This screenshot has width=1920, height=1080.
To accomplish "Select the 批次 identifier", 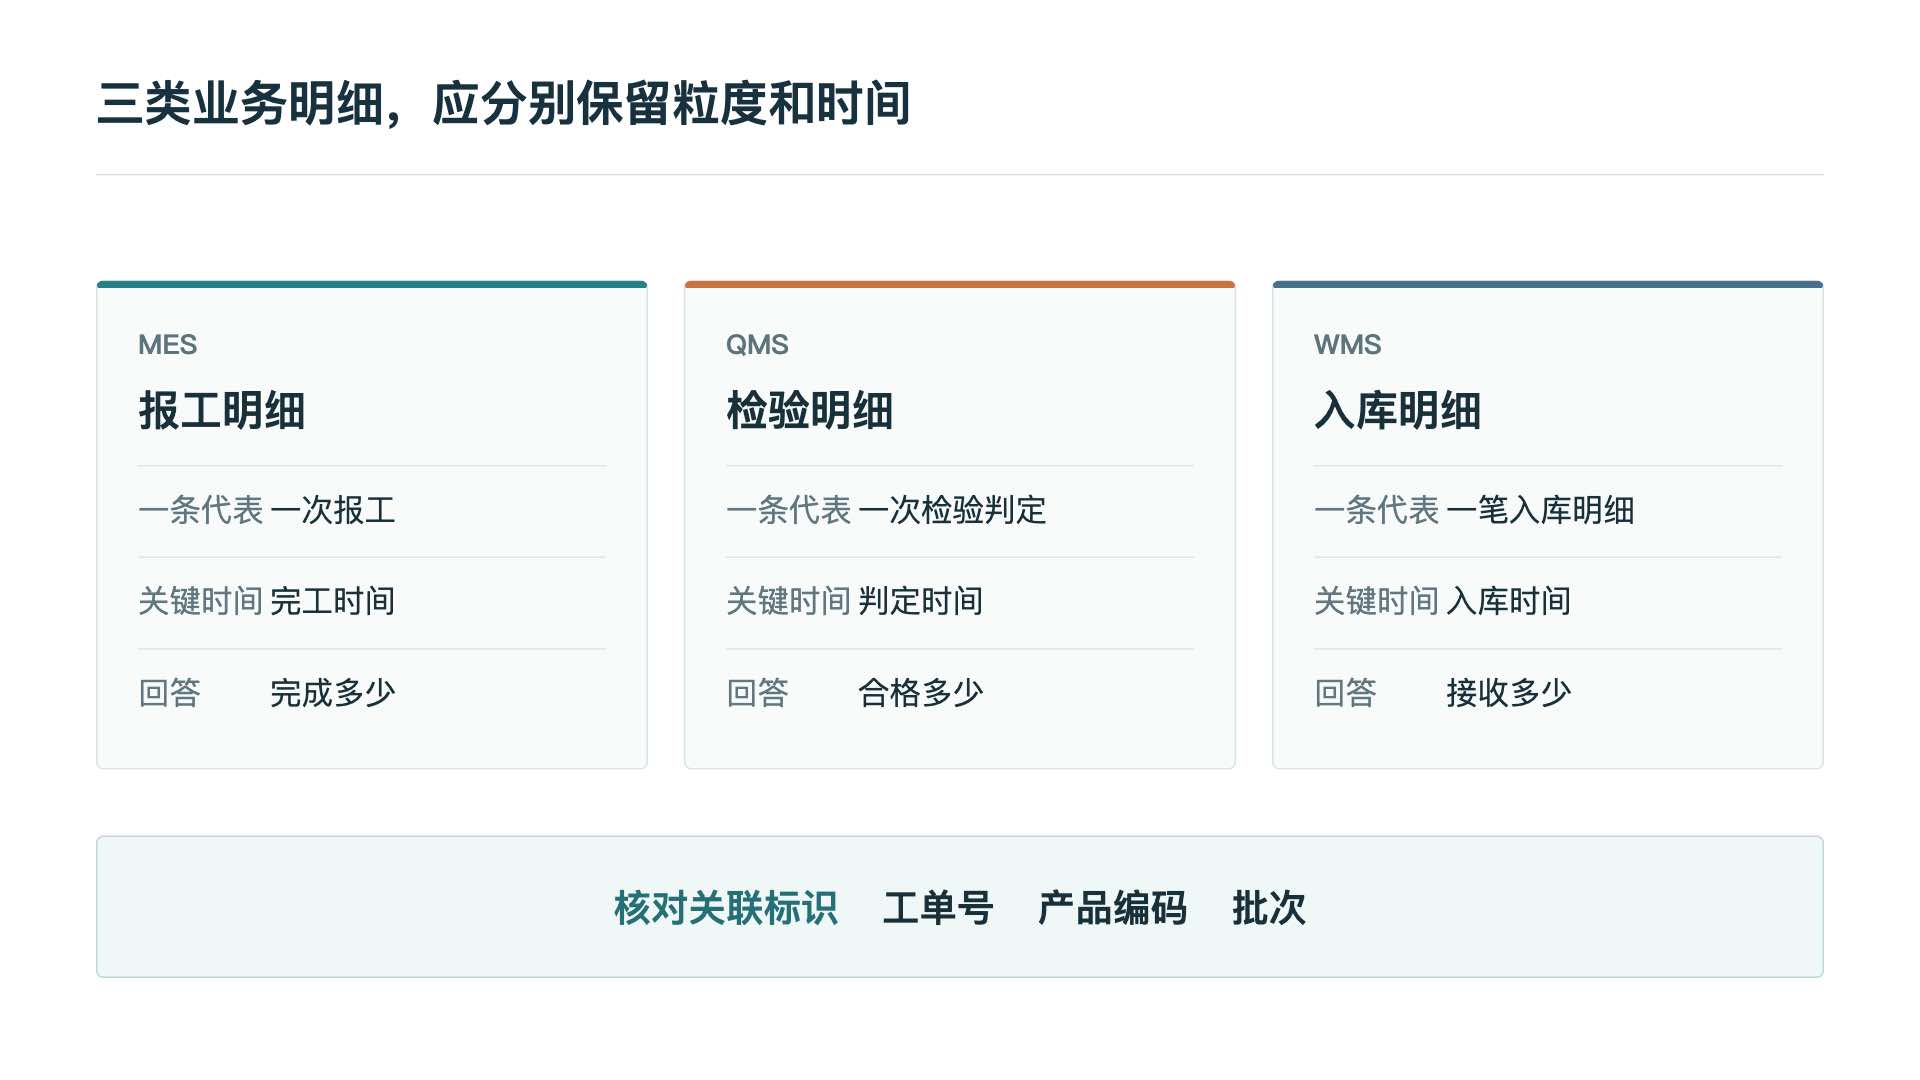I will [1269, 908].
